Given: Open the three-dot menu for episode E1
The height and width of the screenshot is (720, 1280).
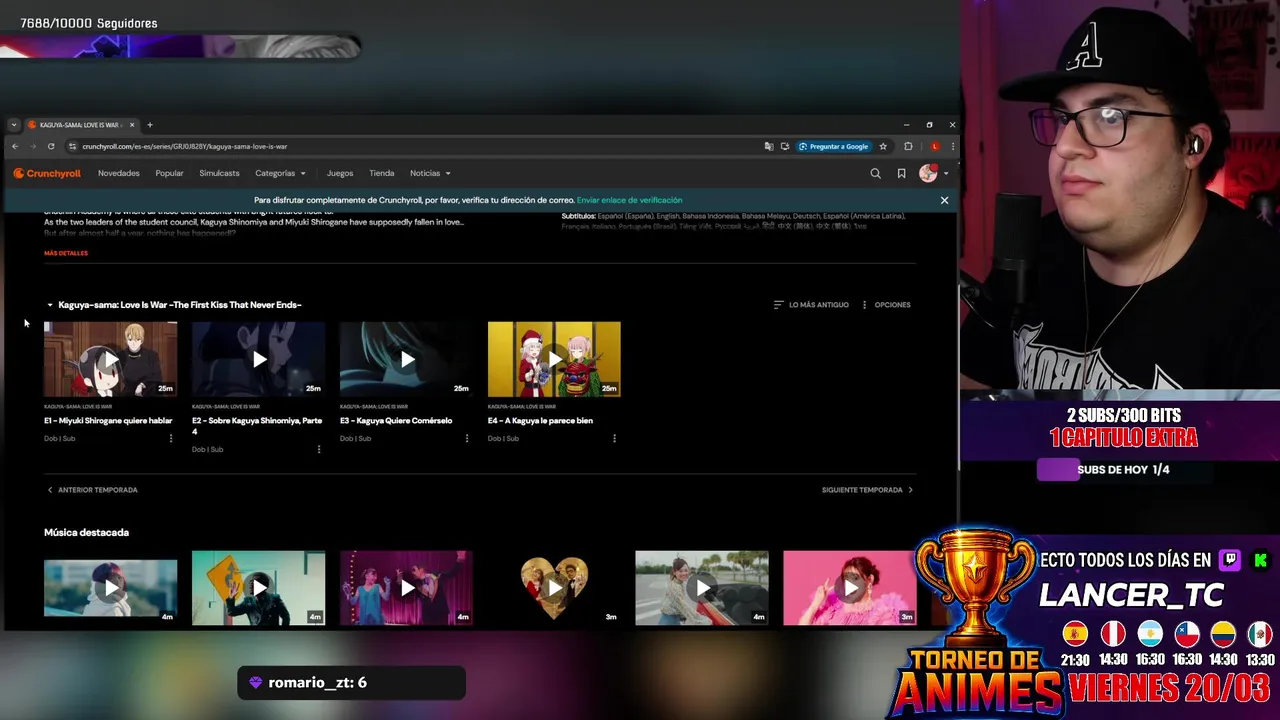Looking at the screenshot, I should 171,438.
